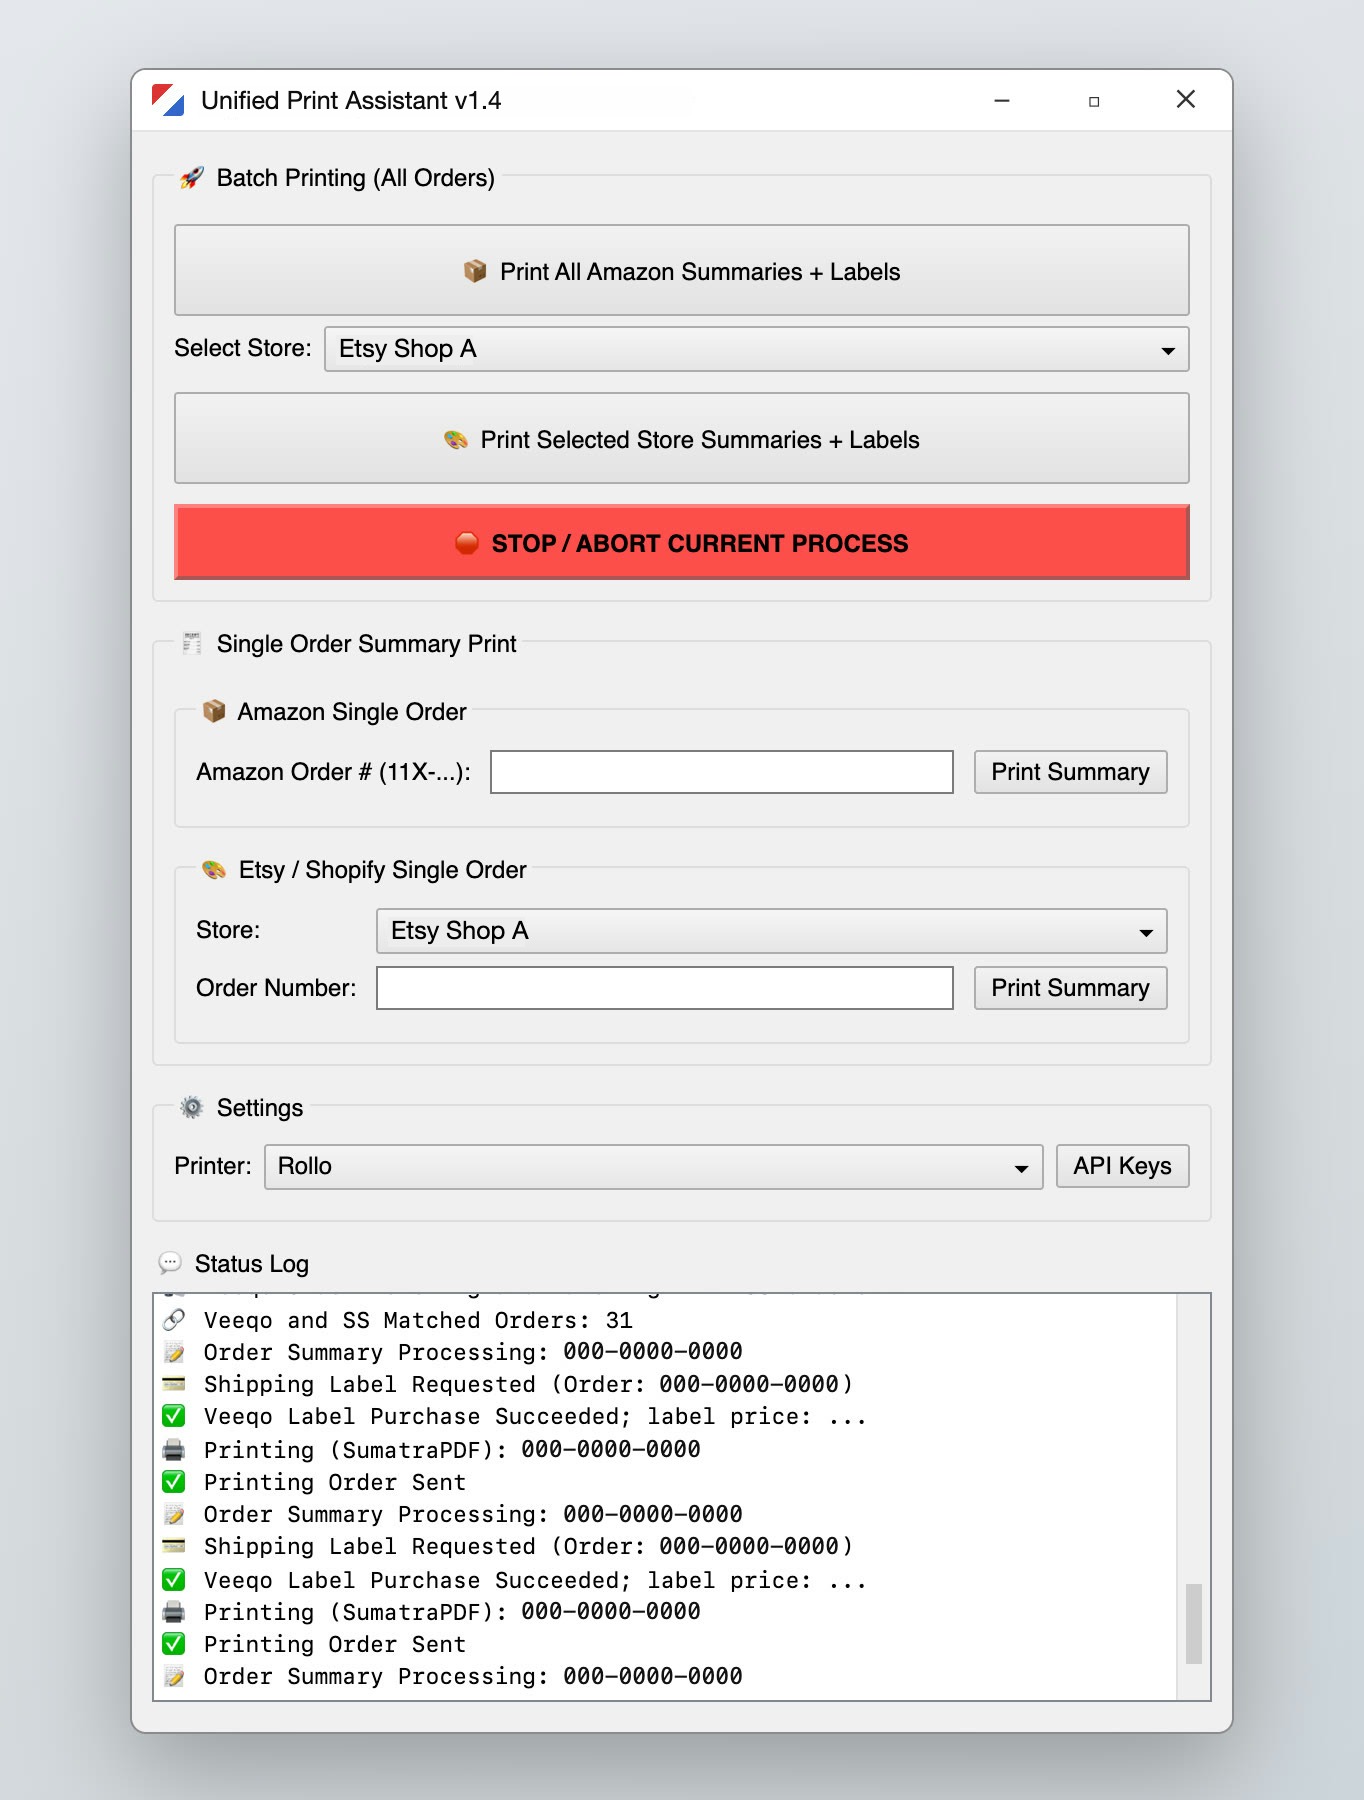The image size is (1364, 1800).
Task: Click the "Select Store:" label
Action: click(243, 348)
